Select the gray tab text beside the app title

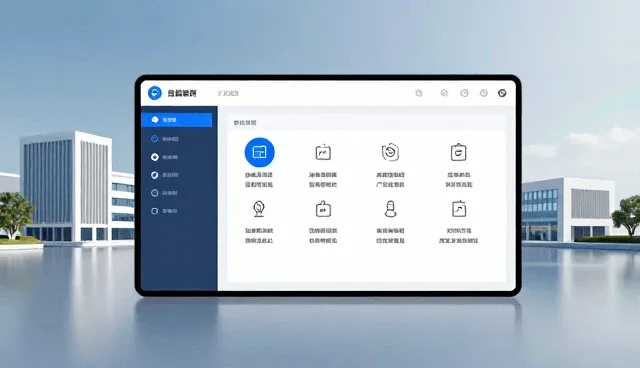pos(228,93)
